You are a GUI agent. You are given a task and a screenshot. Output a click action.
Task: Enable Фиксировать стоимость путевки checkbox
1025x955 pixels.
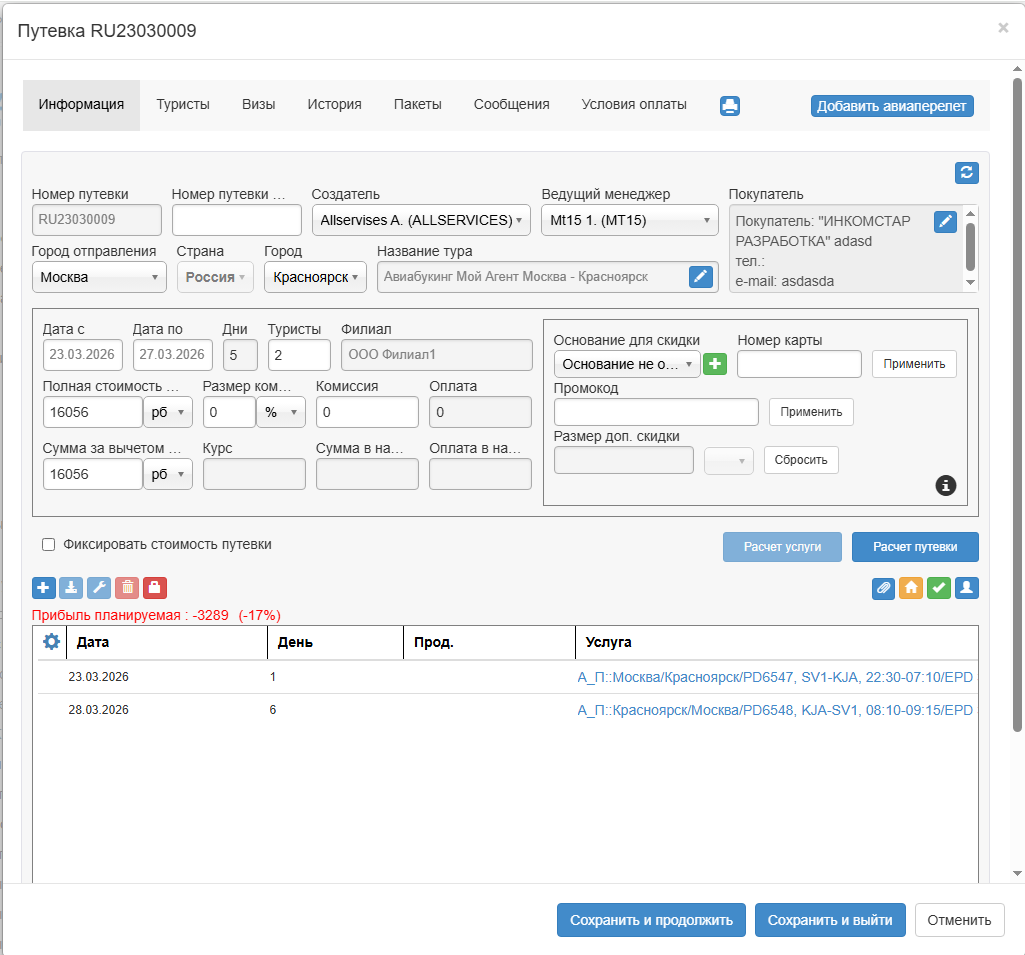tap(48, 545)
